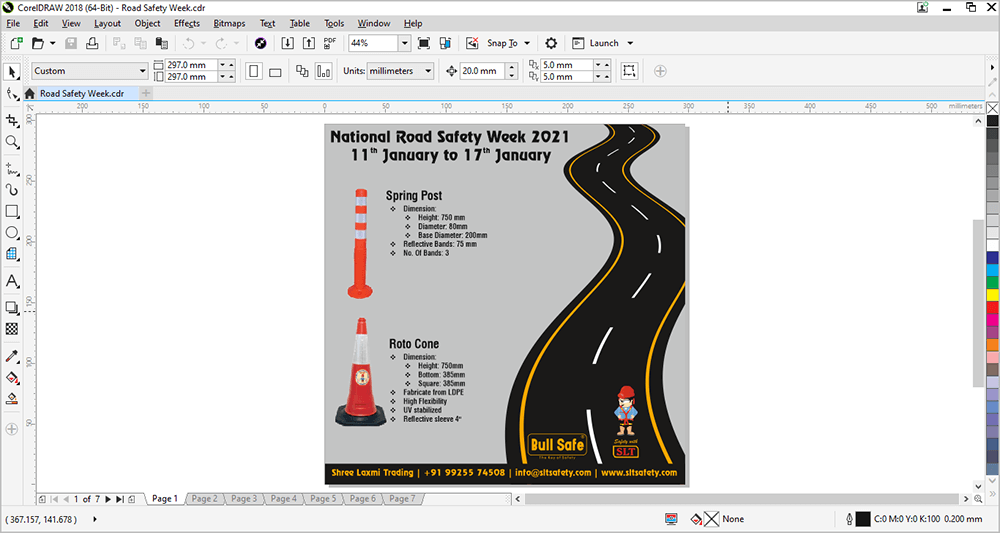Click the No Color swatch atop palette
The height and width of the screenshot is (533, 1000).
pos(992,108)
